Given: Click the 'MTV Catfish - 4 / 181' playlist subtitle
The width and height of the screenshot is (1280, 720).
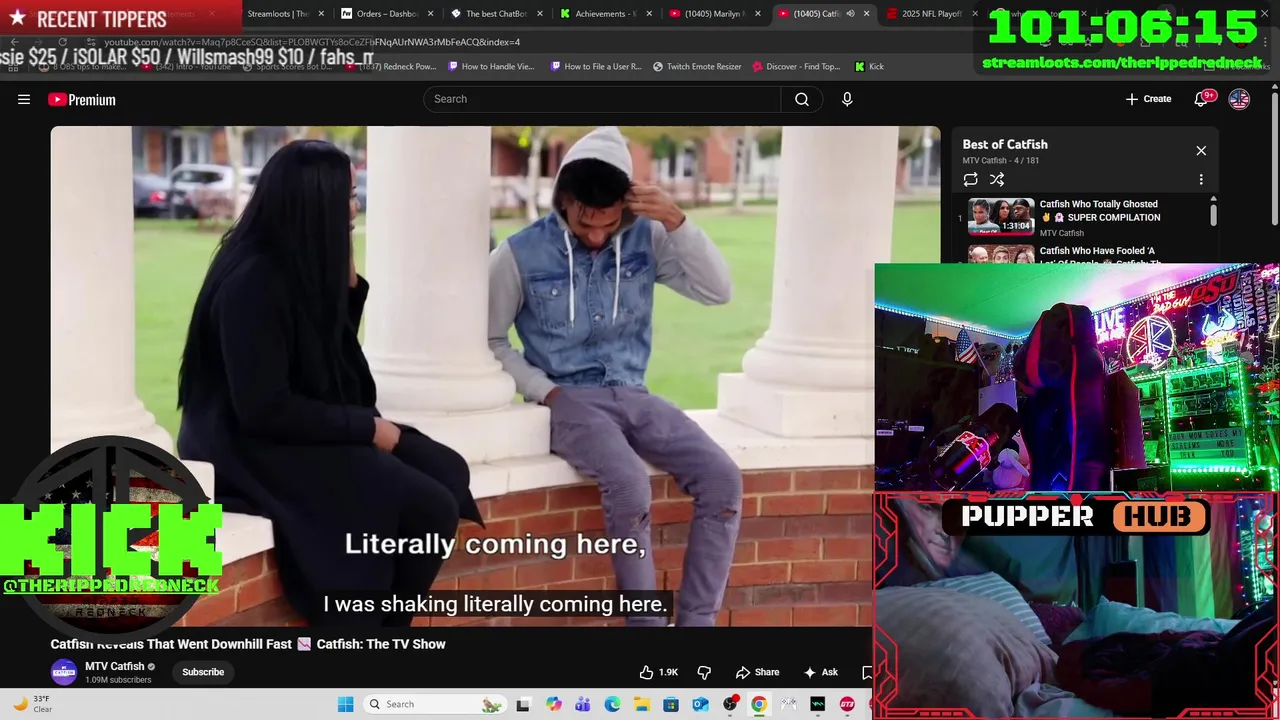Looking at the screenshot, I should pos(1001,161).
